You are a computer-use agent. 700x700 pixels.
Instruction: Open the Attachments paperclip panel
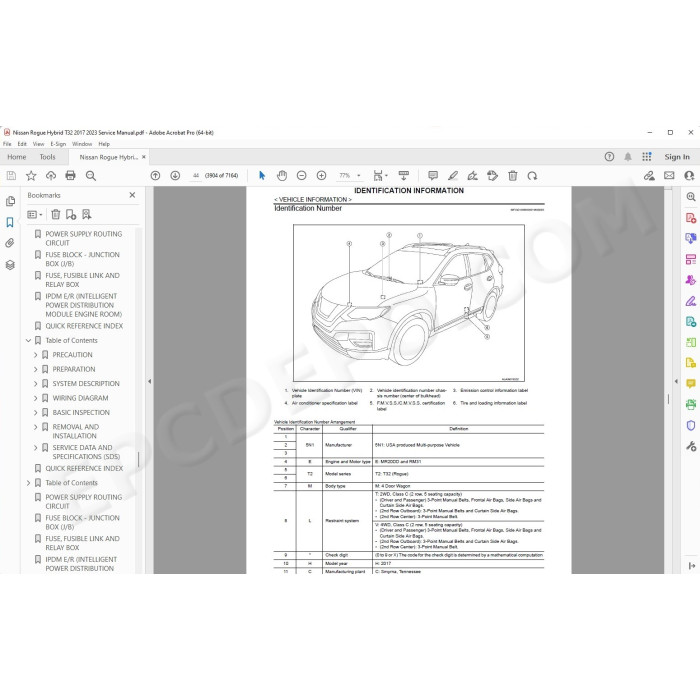point(10,243)
